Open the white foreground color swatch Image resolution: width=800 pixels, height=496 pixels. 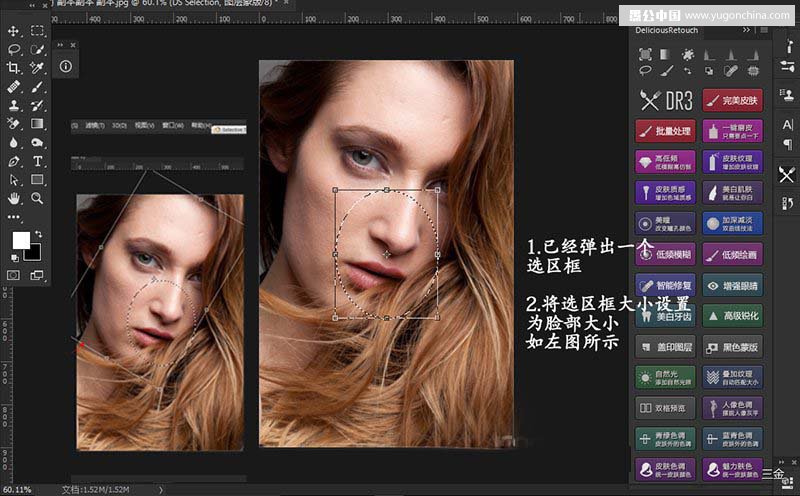pos(21,240)
